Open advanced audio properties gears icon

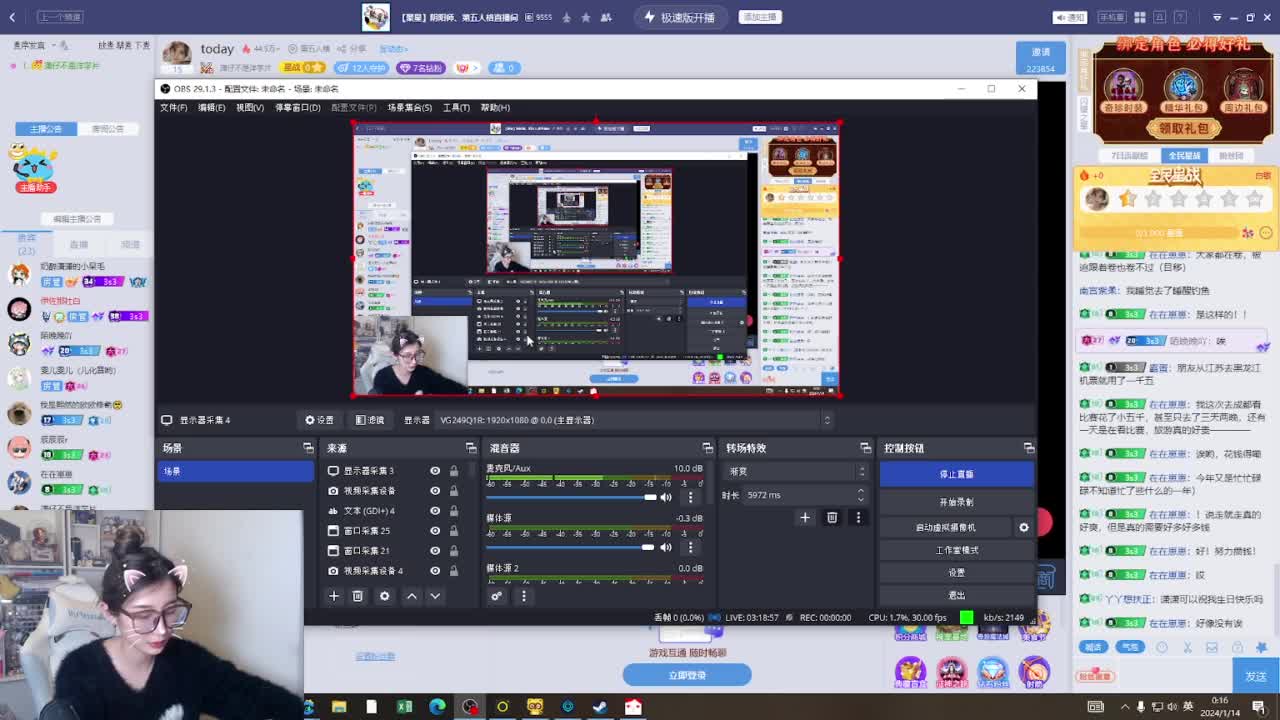coord(496,596)
